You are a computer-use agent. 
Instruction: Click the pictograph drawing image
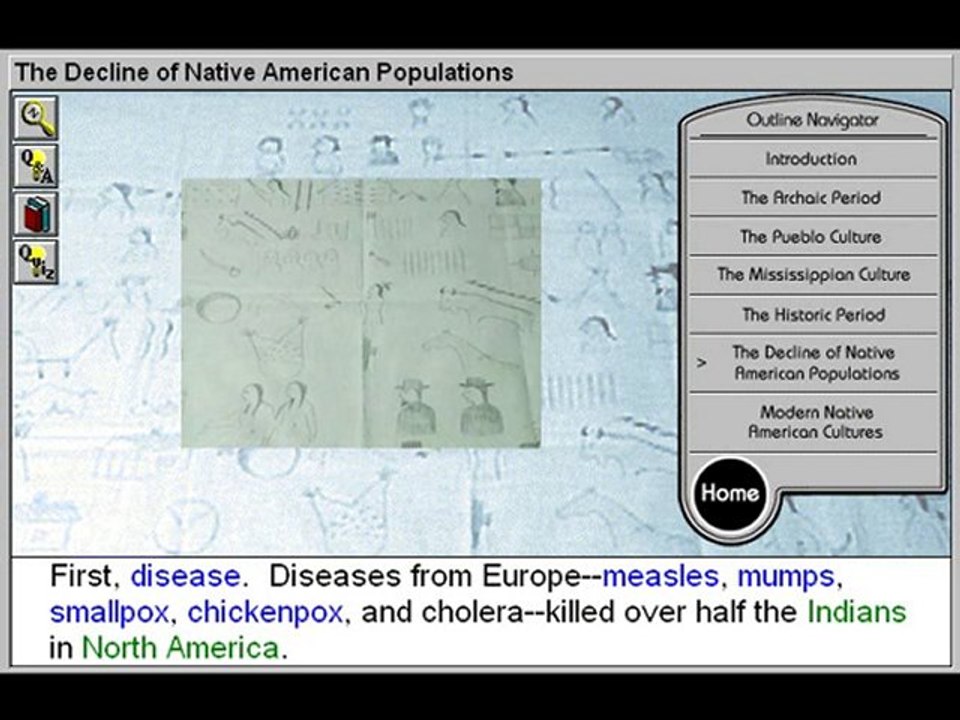tap(361, 313)
